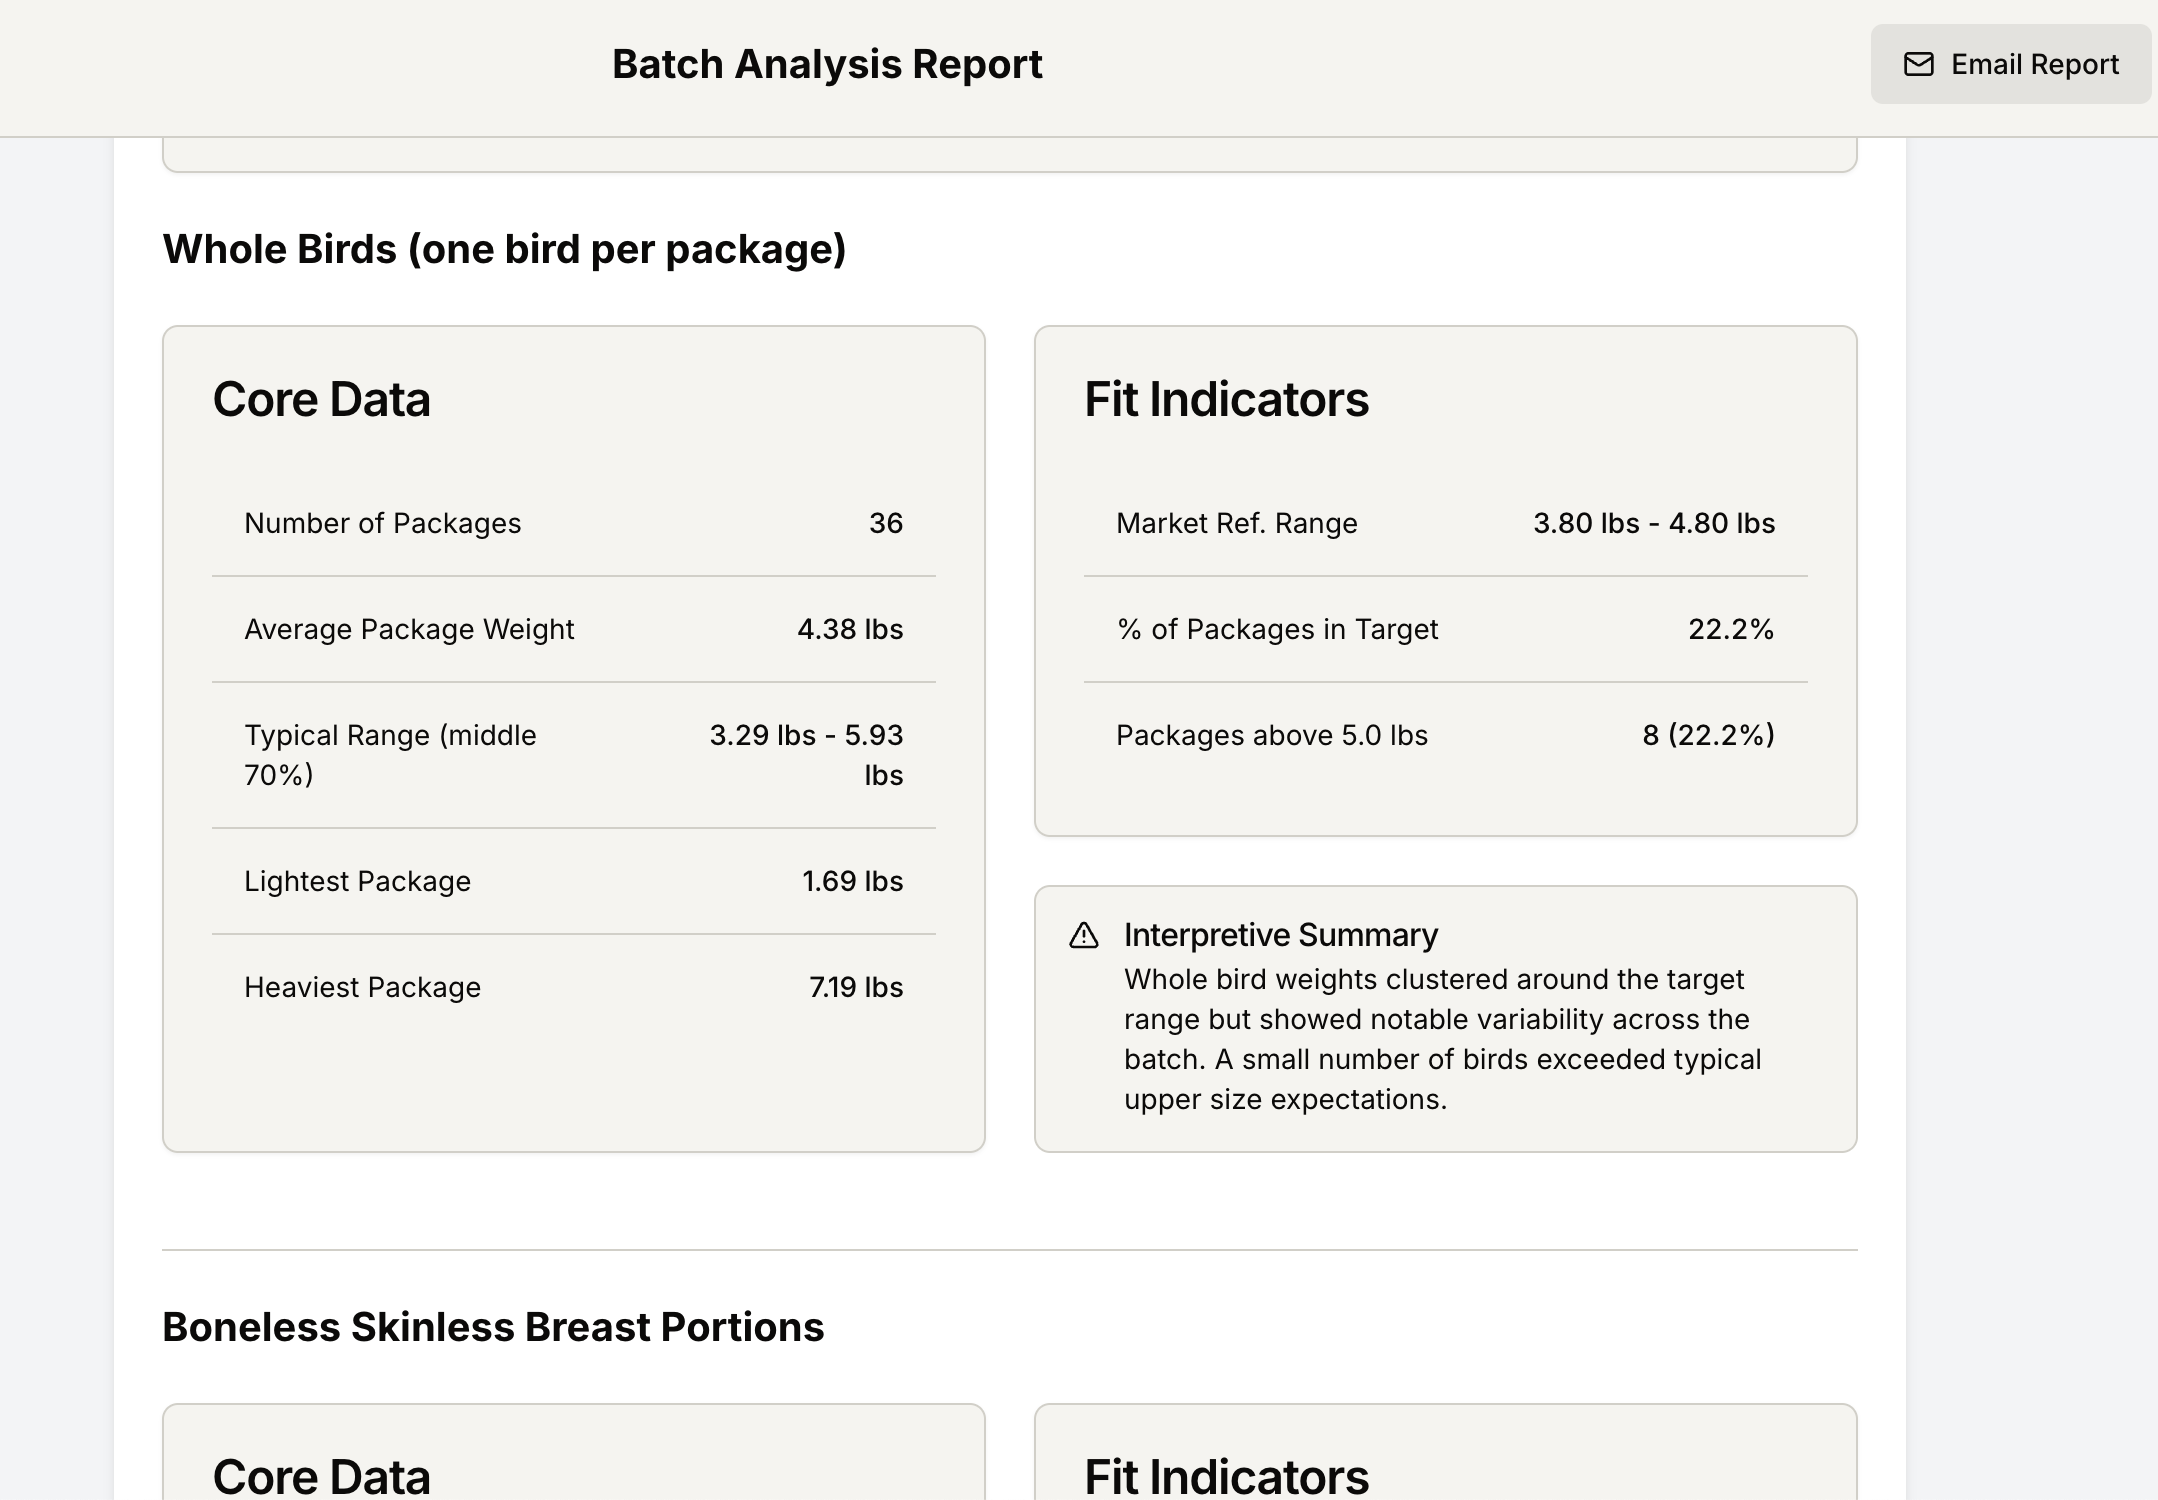Click the Boneless Skinless Breast Portions heading

493,1327
